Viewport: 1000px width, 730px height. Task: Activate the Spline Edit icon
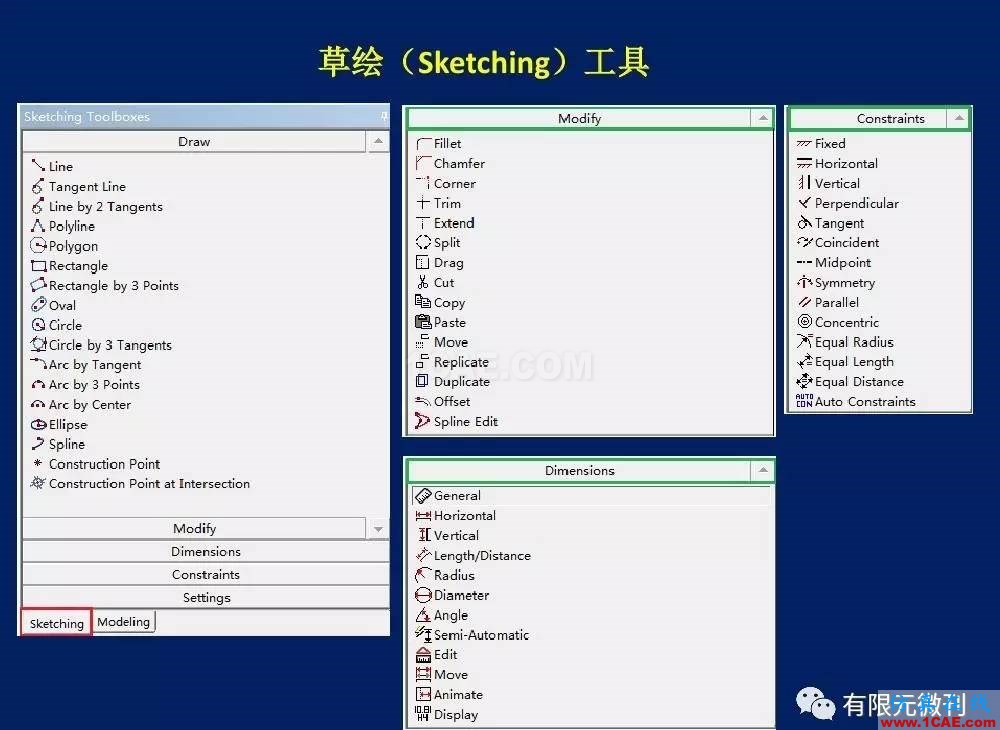tap(423, 422)
